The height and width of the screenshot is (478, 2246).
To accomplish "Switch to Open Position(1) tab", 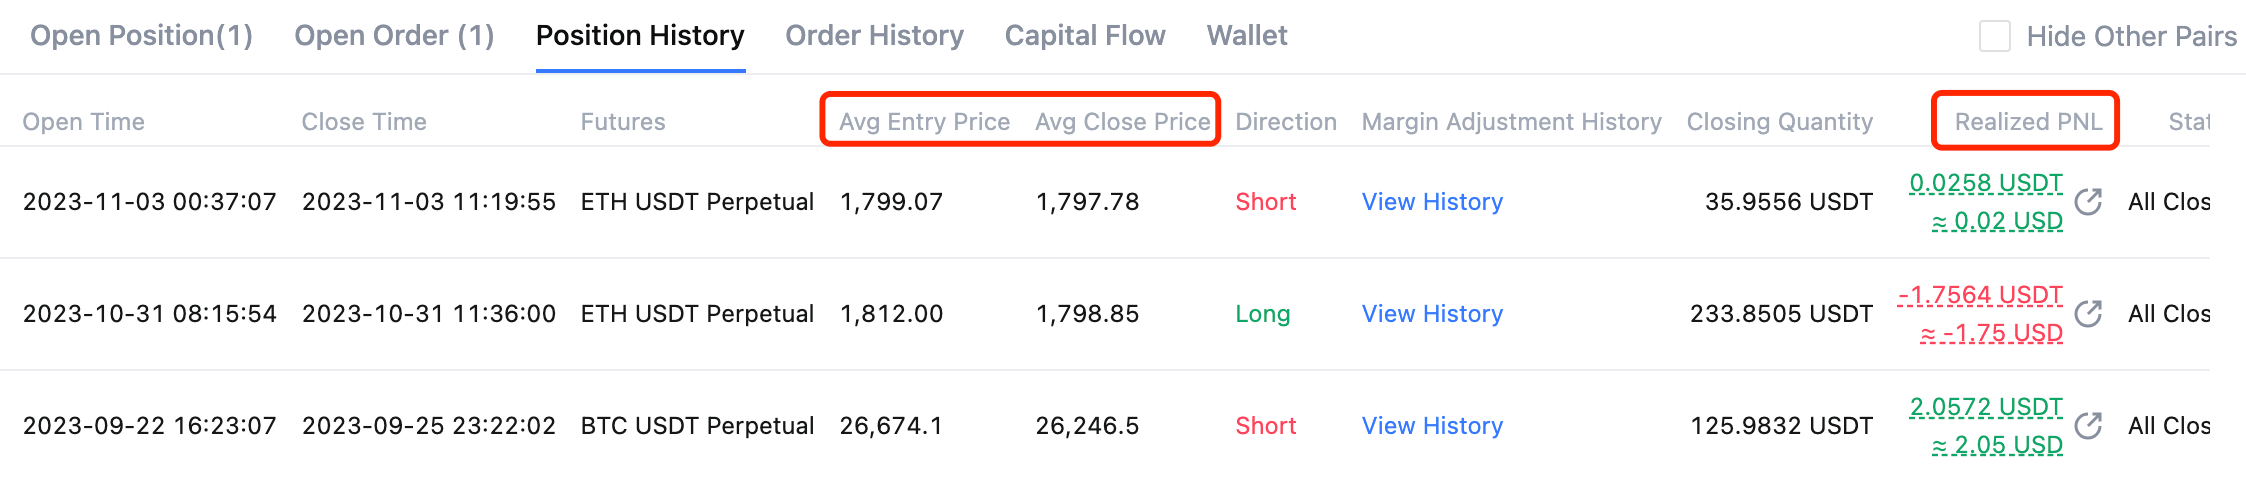I will point(141,36).
